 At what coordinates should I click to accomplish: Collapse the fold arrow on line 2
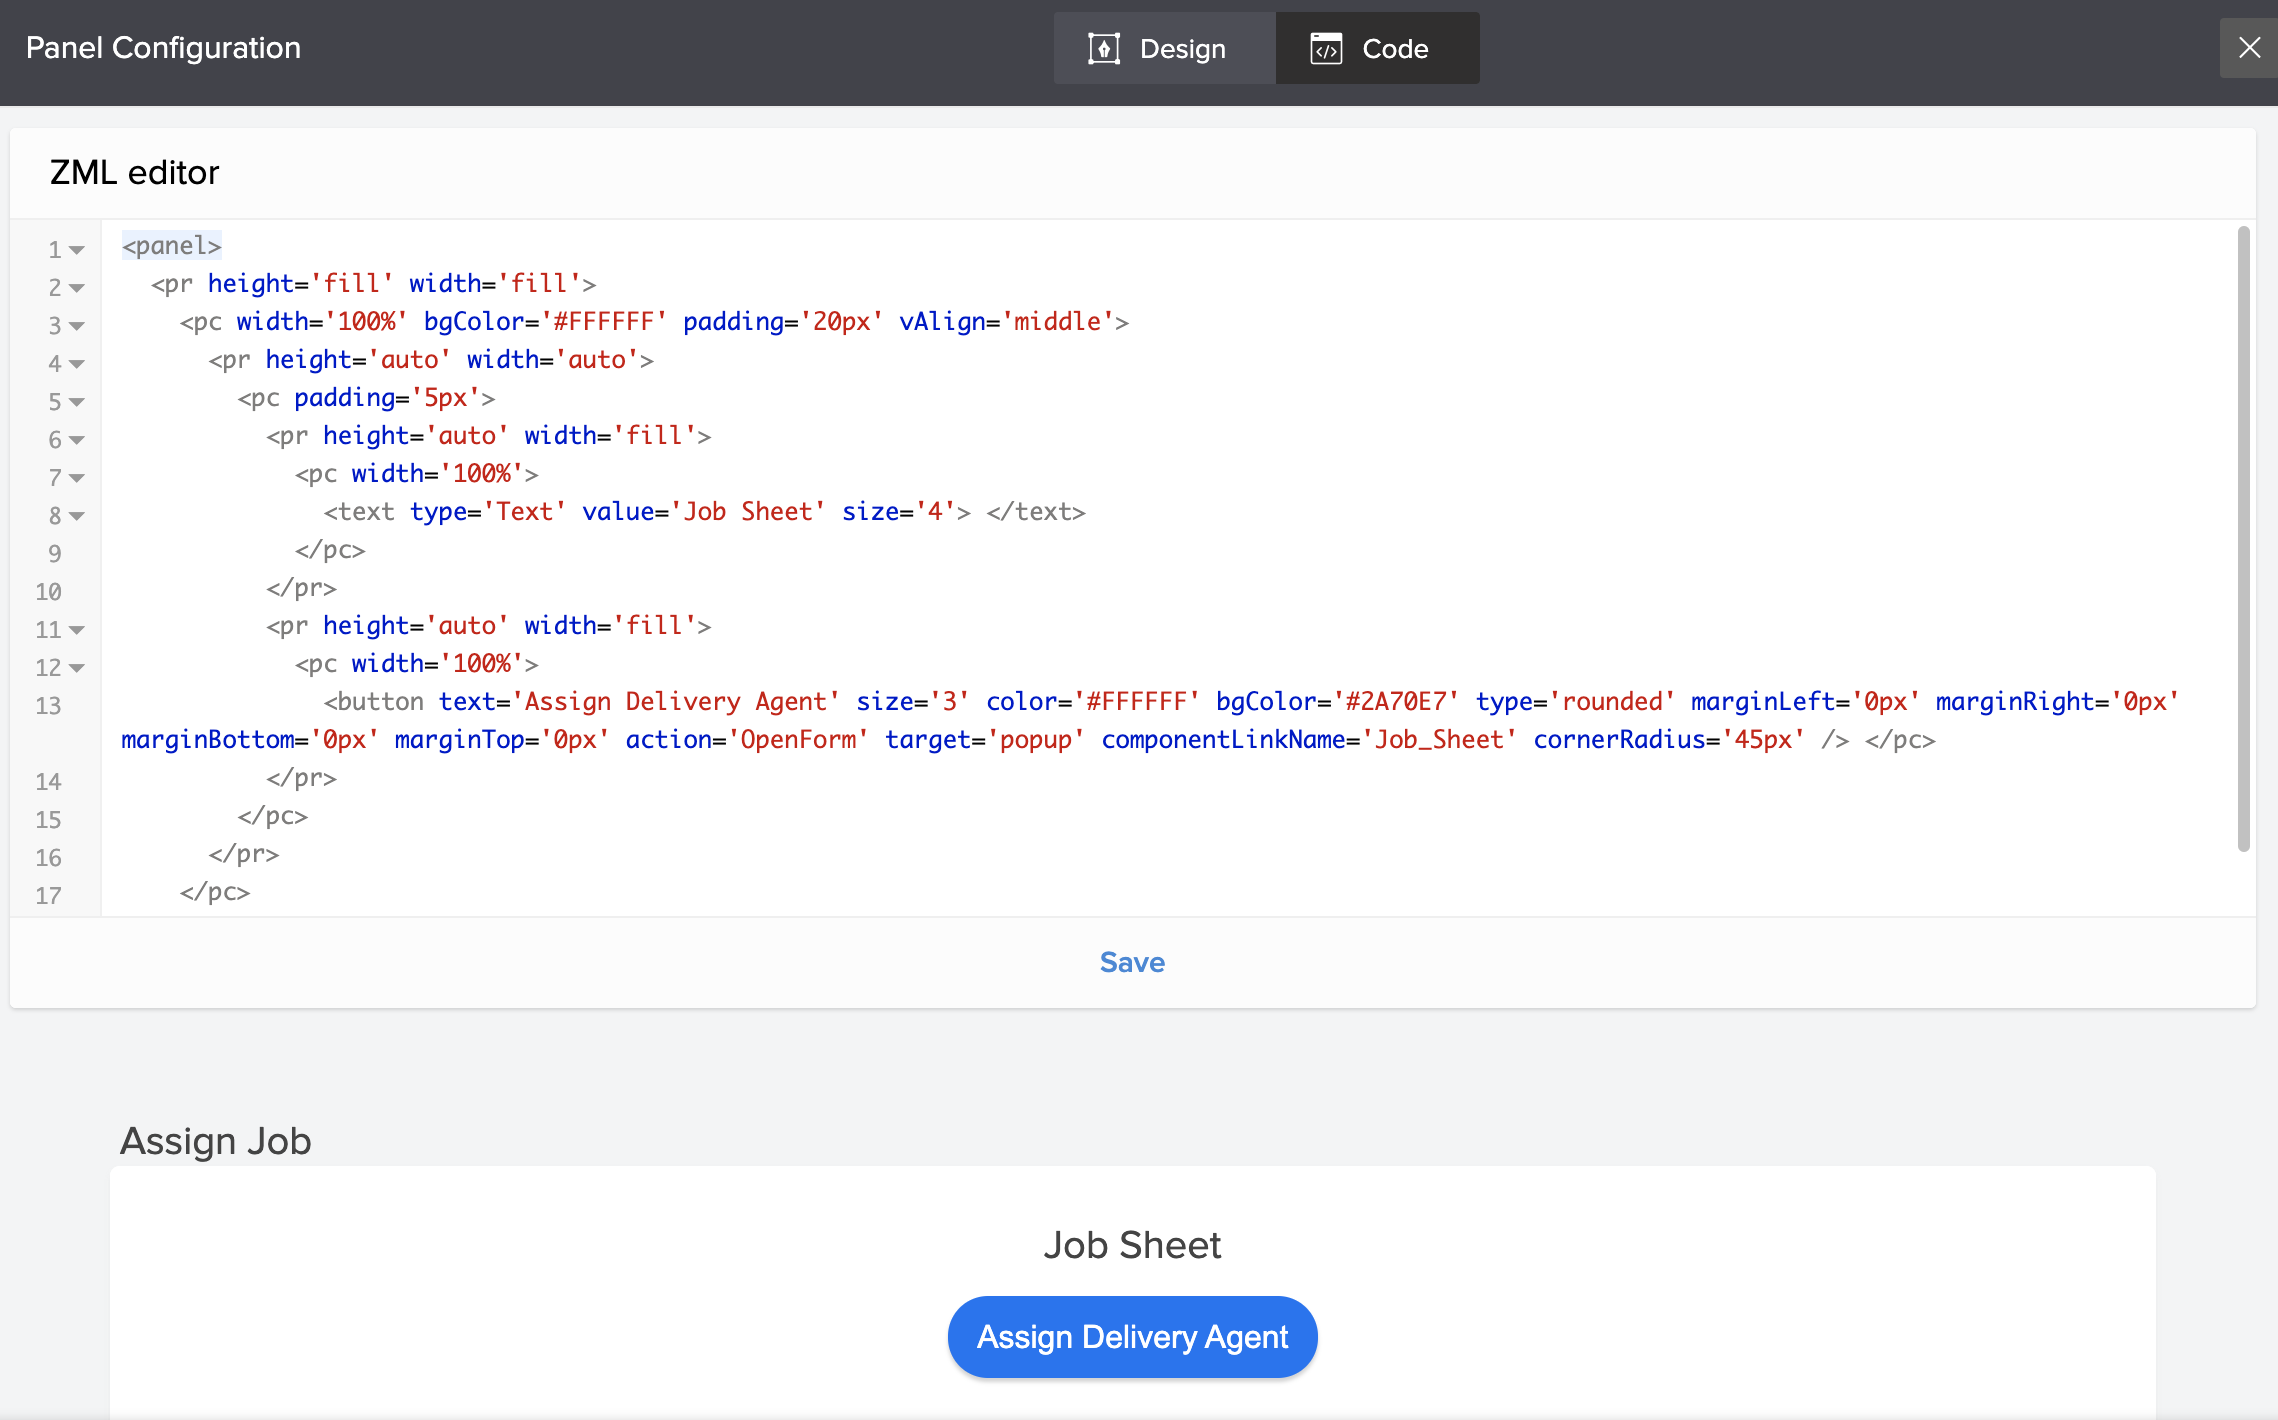(x=77, y=288)
